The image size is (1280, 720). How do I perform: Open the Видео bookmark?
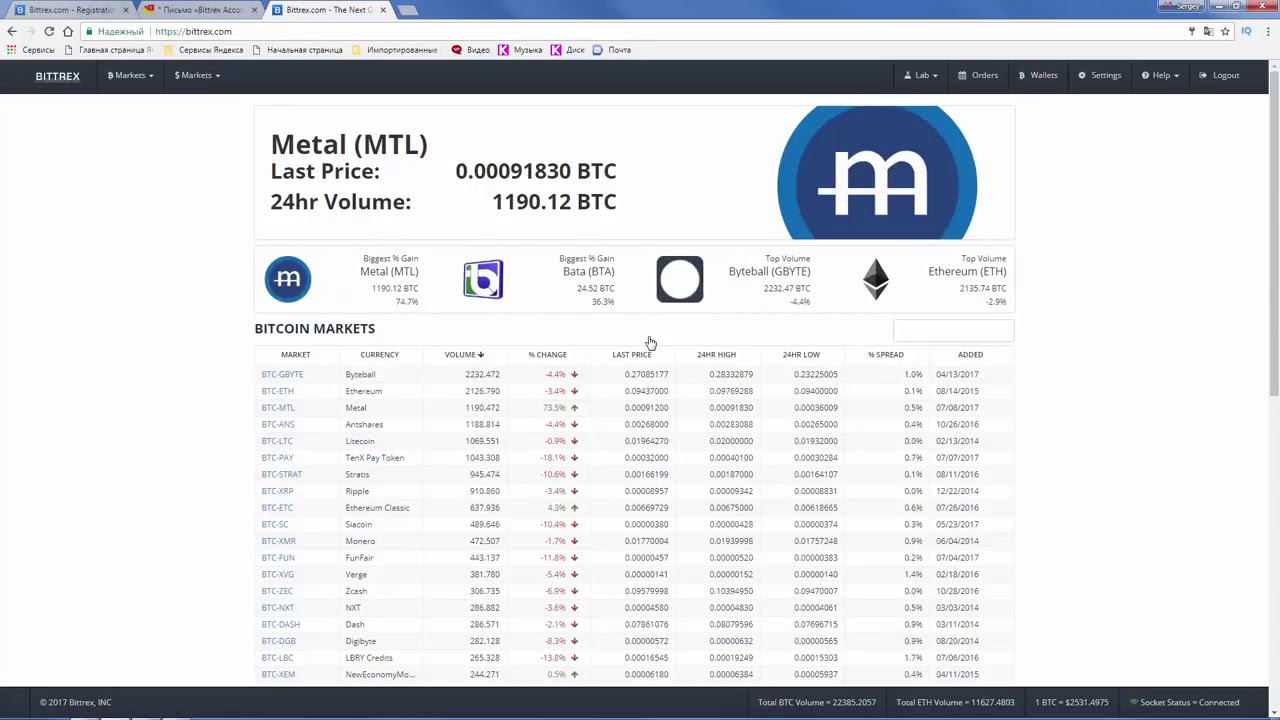click(471, 50)
